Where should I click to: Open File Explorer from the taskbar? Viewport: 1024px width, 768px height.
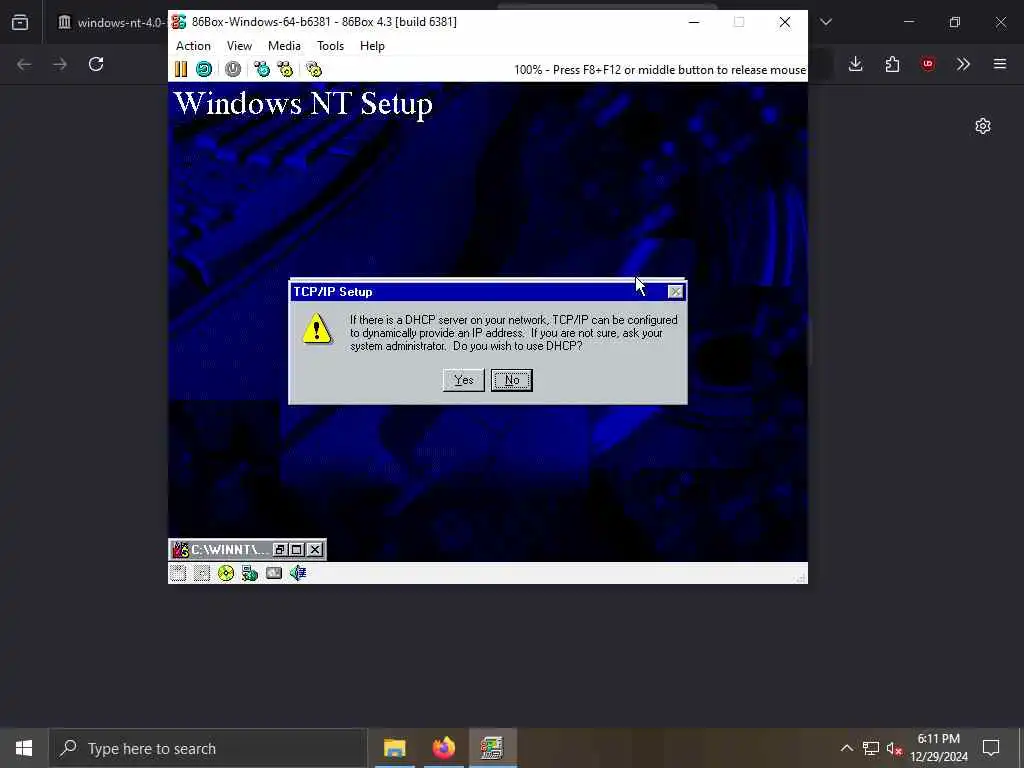[x=394, y=748]
